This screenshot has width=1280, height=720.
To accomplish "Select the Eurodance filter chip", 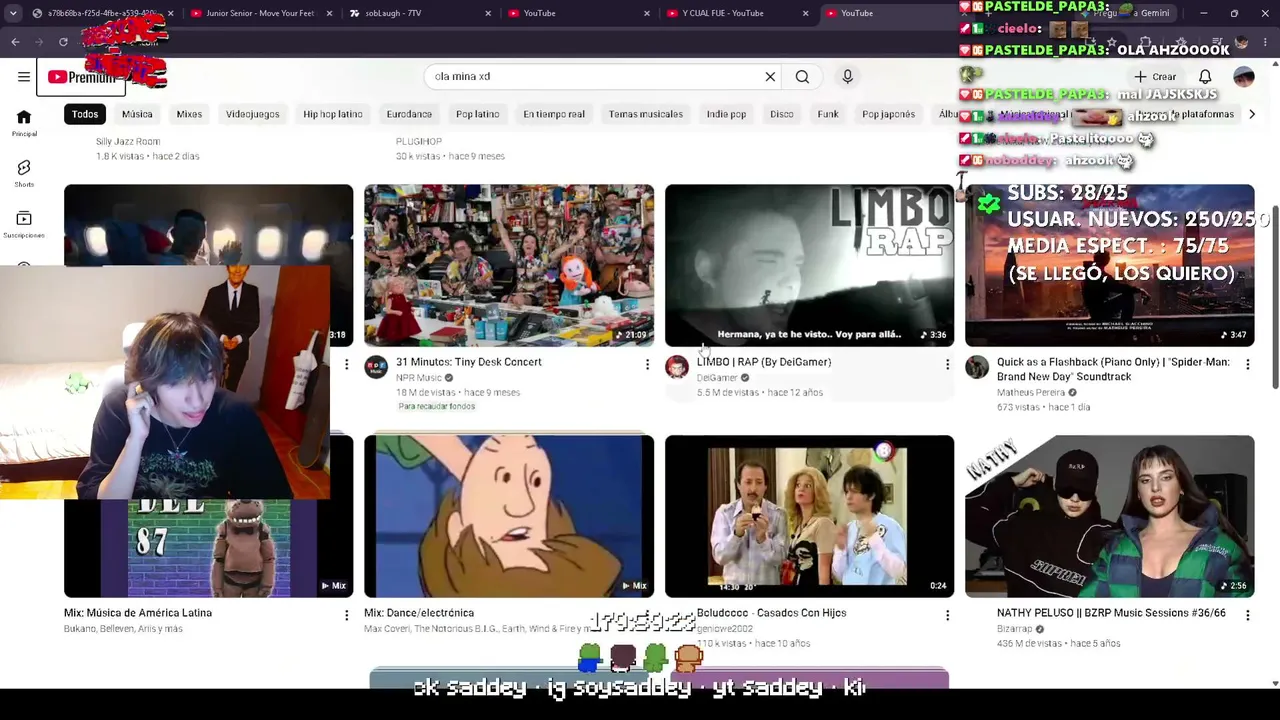I will click(409, 114).
